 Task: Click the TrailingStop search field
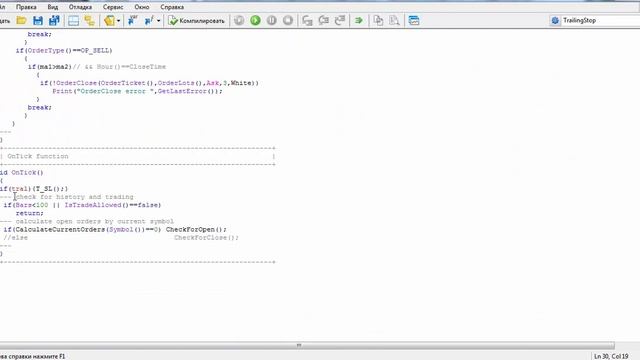600,20
